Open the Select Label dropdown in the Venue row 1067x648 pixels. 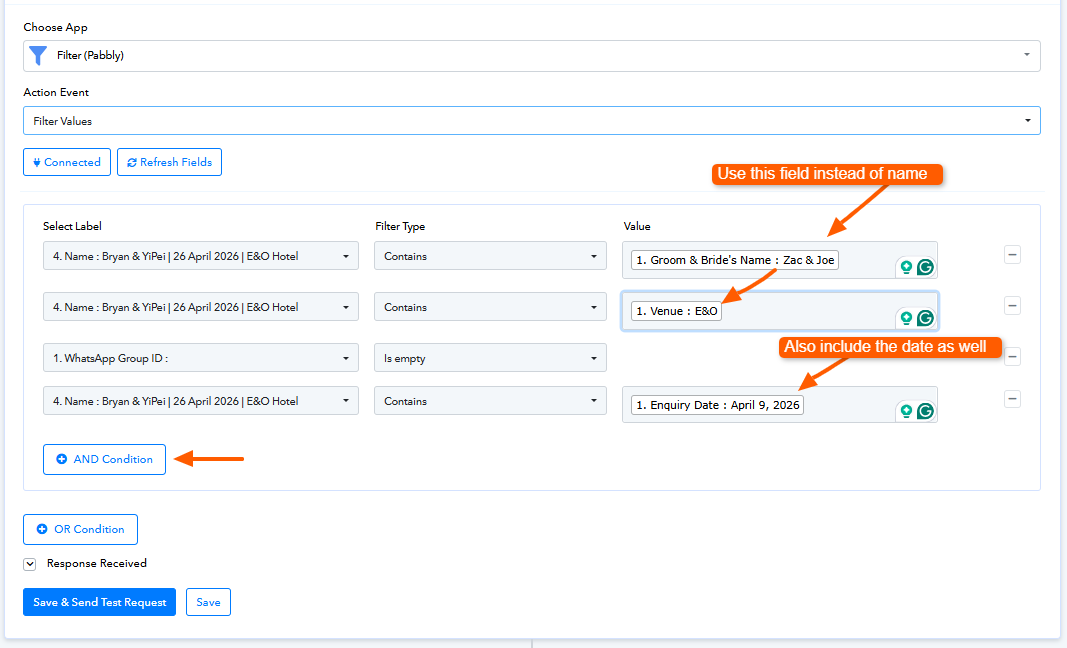pyautogui.click(x=201, y=307)
